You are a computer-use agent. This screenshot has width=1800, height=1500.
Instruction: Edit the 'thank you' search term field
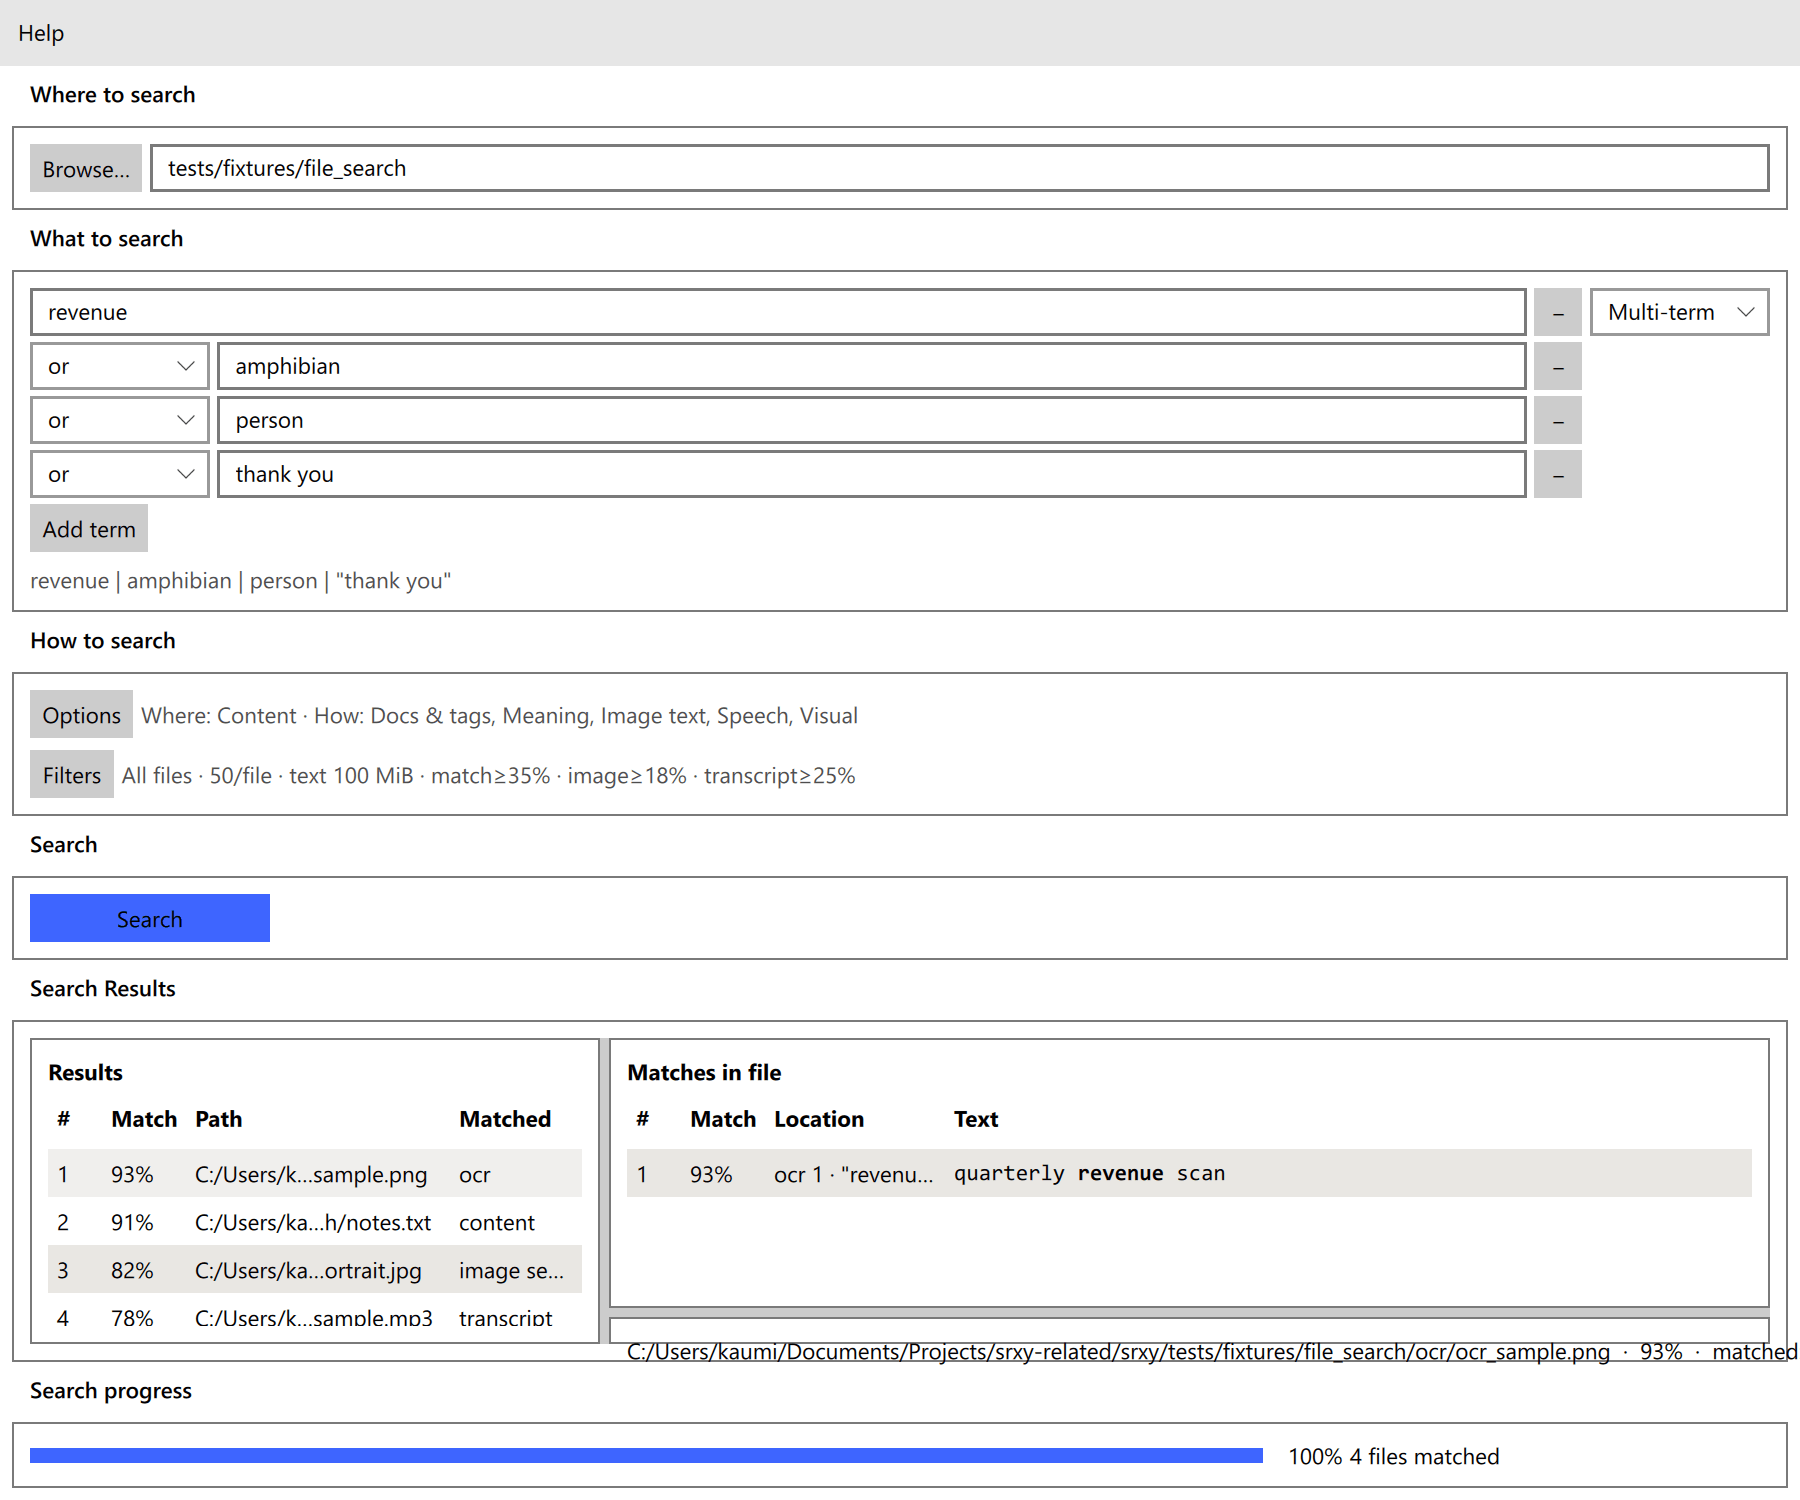[871, 474]
